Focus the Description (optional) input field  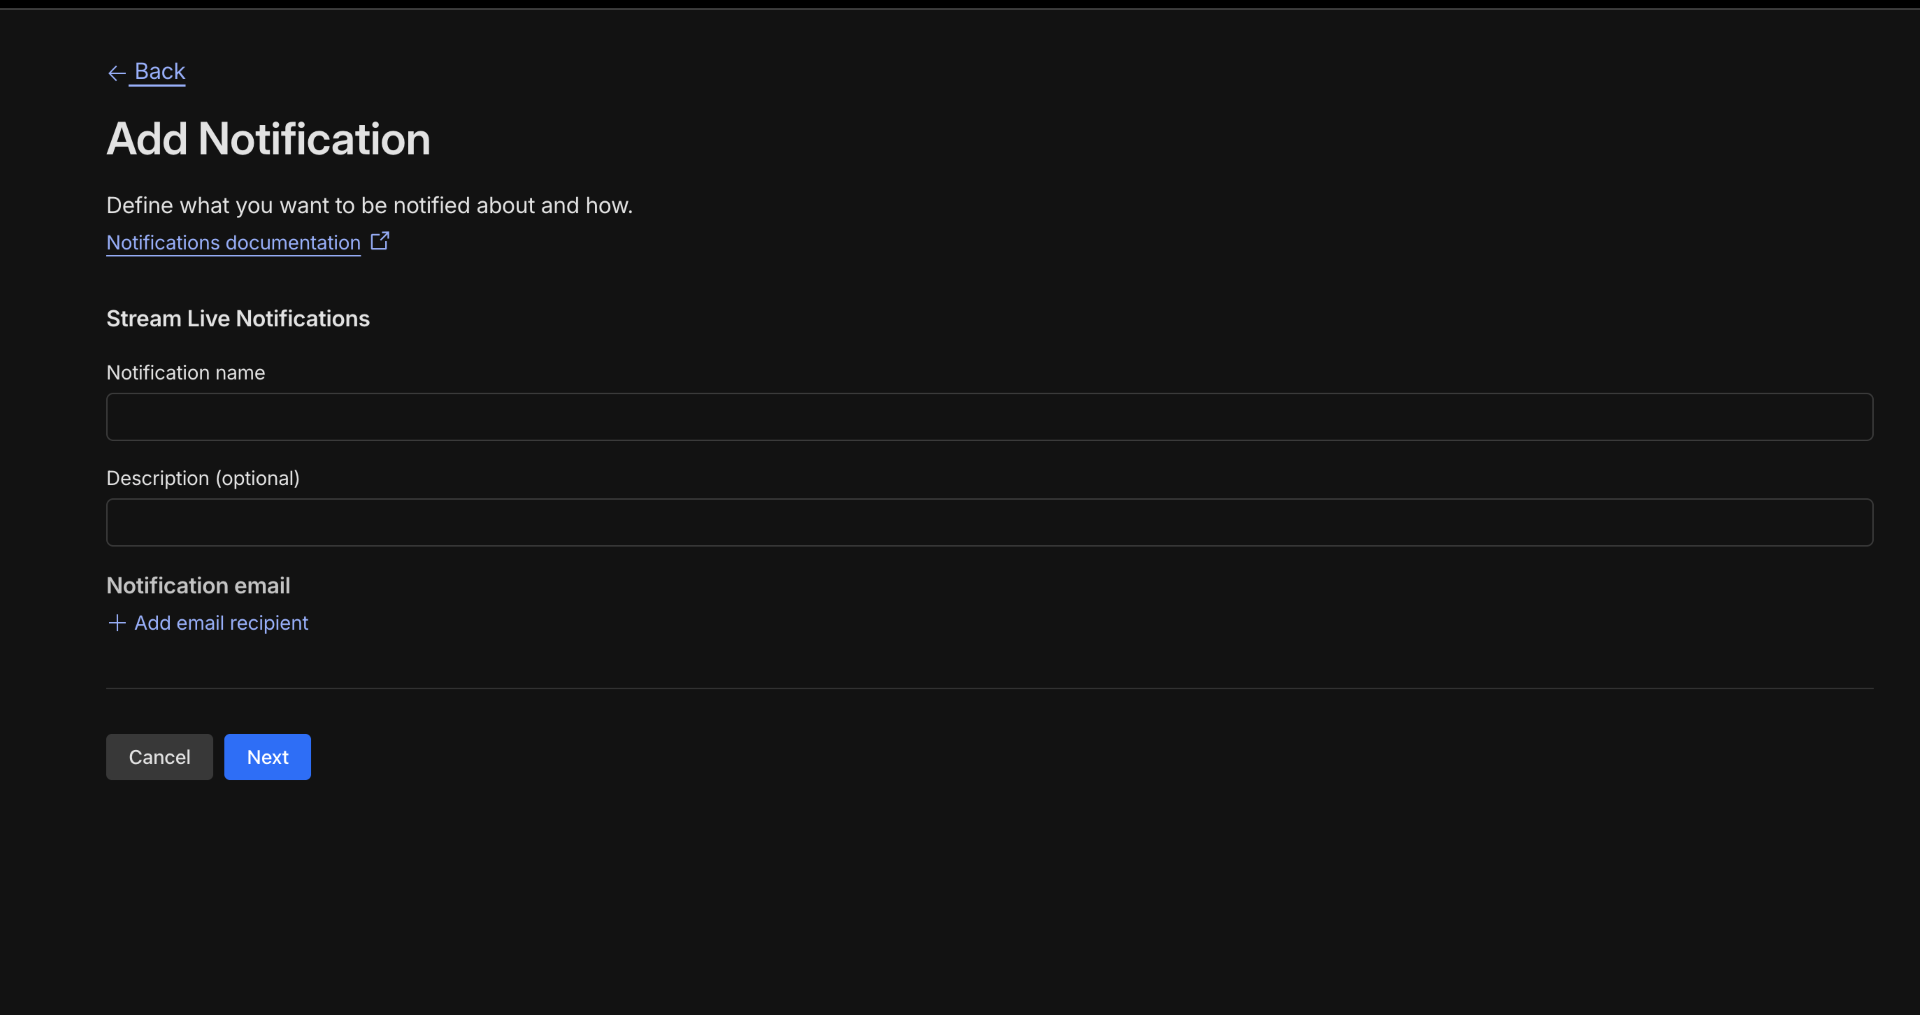point(989,523)
